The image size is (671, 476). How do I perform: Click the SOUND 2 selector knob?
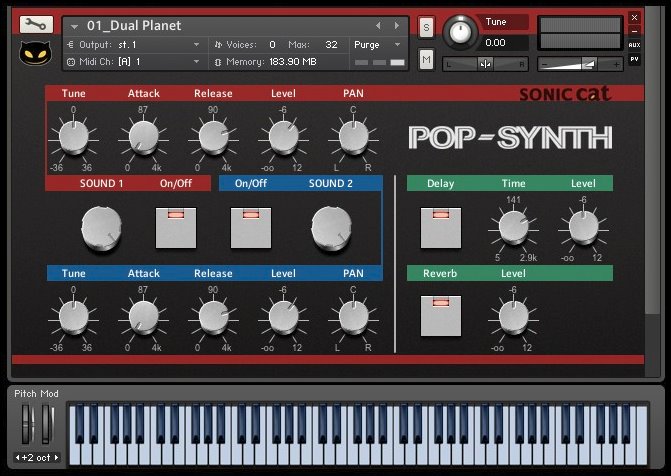click(x=332, y=227)
